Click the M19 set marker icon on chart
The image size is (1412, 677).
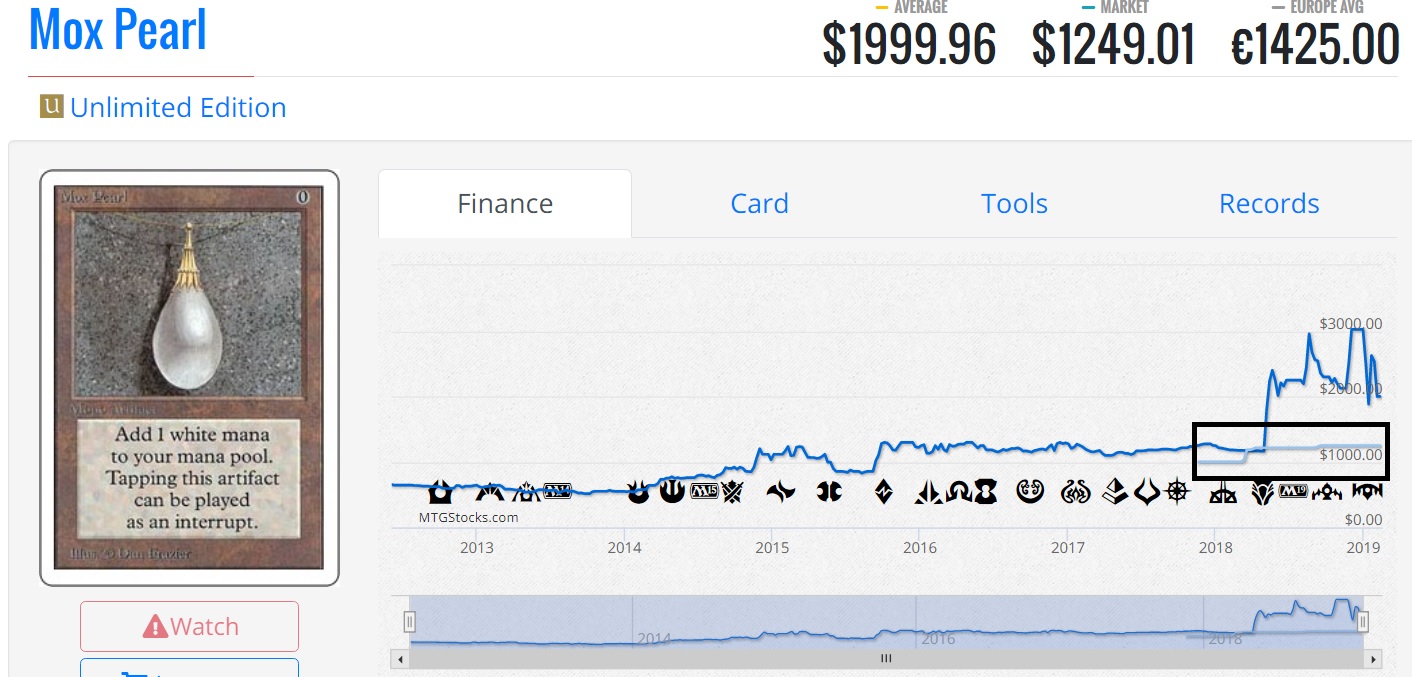(x=1293, y=491)
